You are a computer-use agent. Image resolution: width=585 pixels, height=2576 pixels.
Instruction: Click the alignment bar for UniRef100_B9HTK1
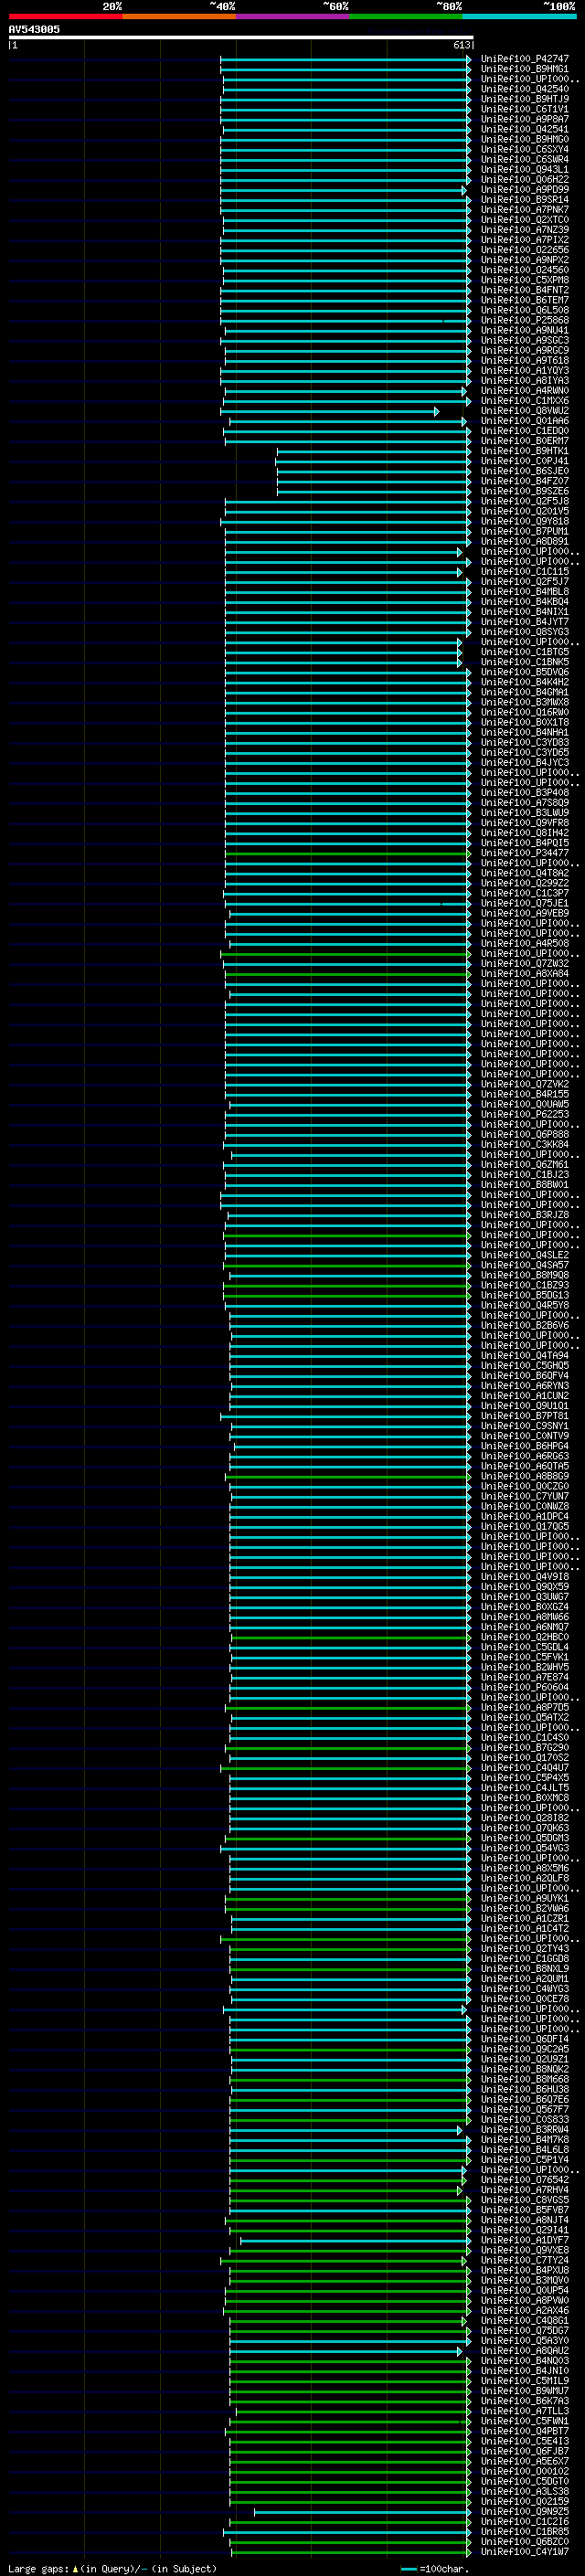tap(373, 451)
